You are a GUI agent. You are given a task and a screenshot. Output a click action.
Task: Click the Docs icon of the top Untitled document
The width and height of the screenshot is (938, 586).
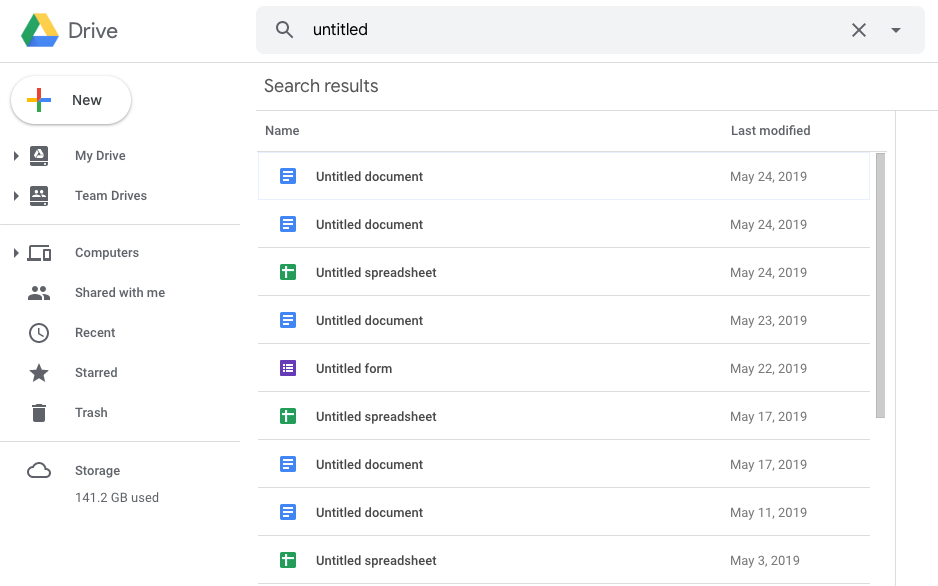288,176
